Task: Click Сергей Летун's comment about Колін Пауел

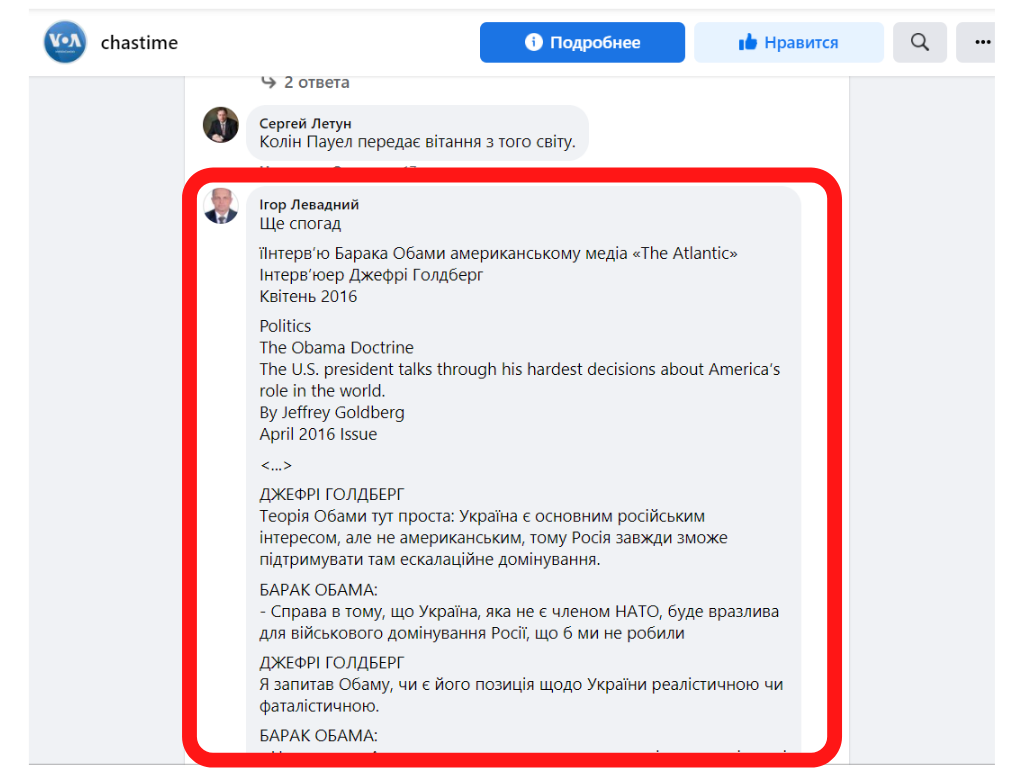Action: [417, 142]
